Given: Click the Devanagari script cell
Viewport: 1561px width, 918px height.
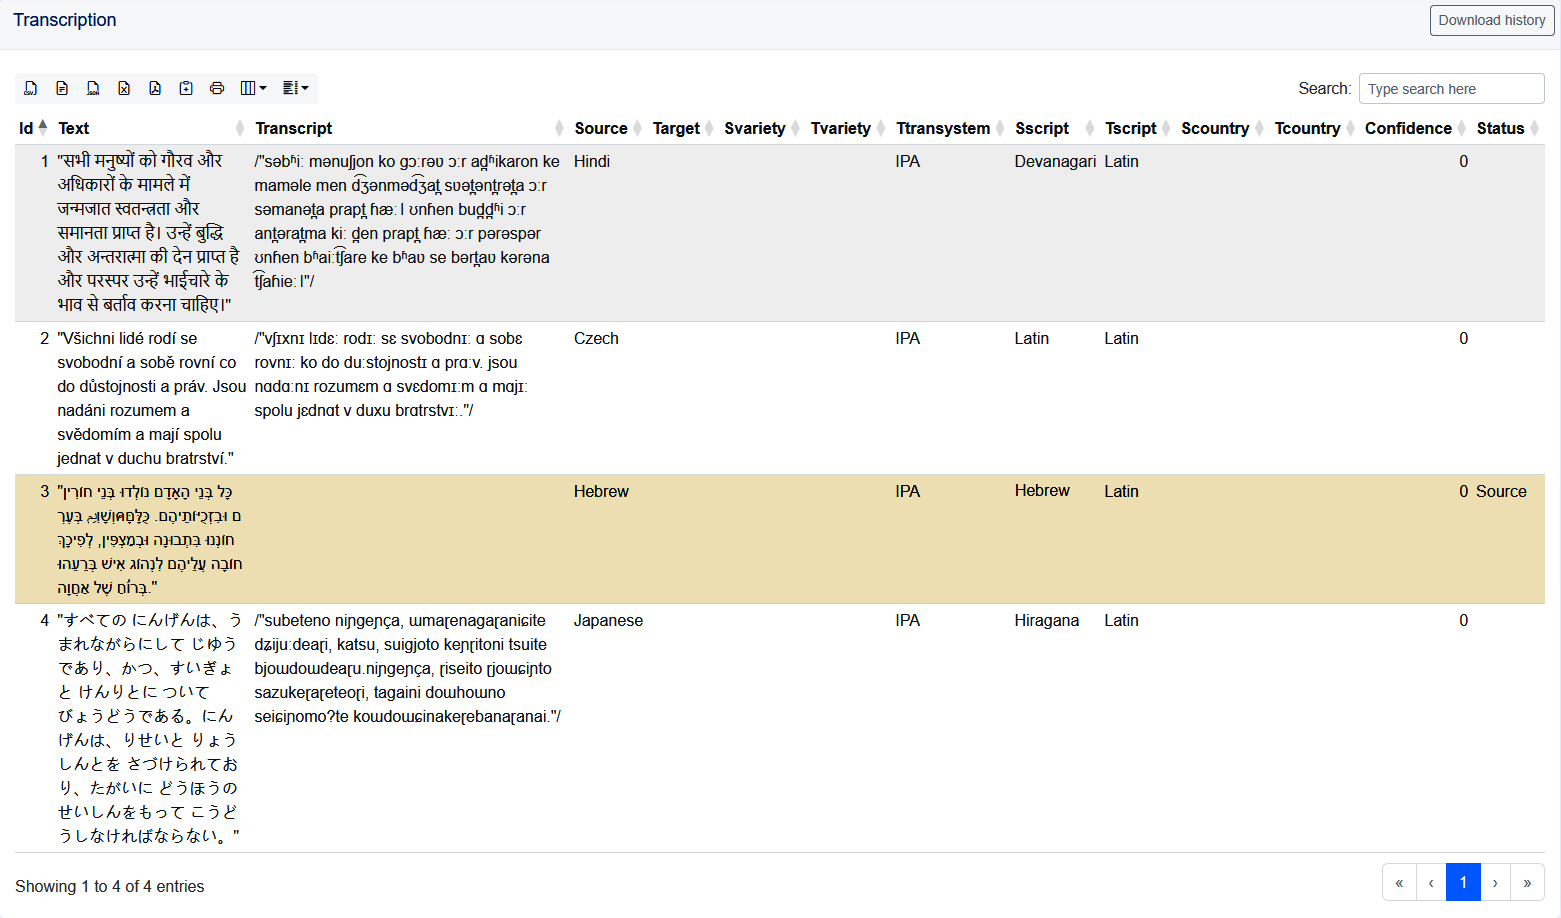Looking at the screenshot, I should pyautogui.click(x=1055, y=161).
